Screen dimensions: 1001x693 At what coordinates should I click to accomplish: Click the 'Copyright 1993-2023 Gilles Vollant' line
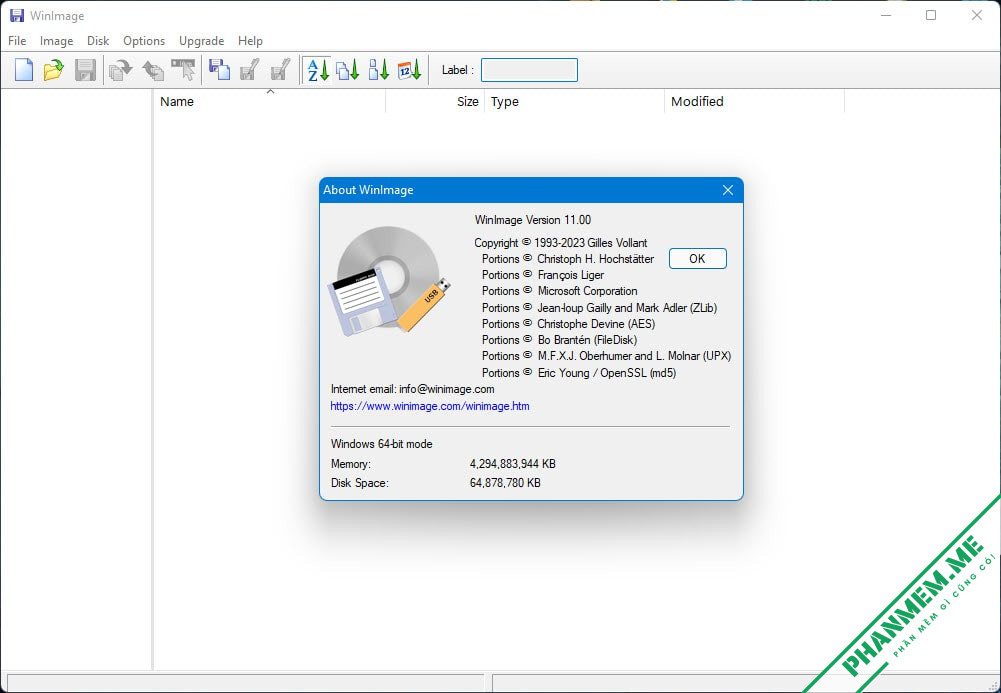pos(561,242)
